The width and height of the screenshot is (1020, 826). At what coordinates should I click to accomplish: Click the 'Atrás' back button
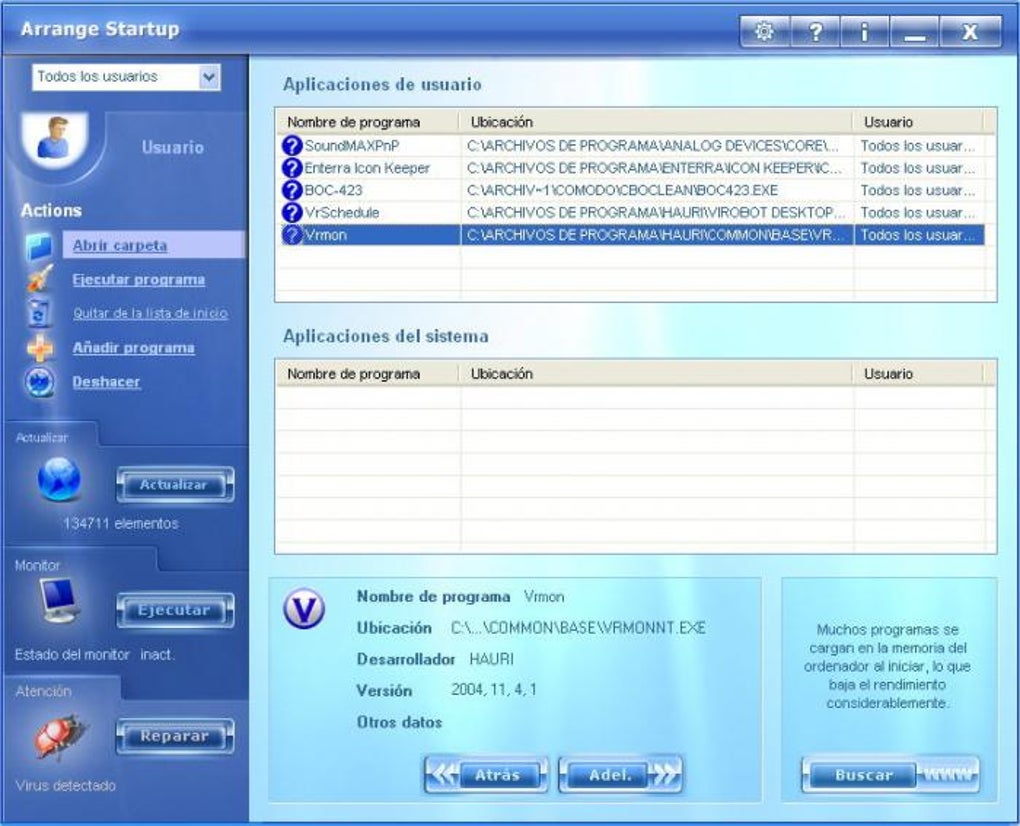point(486,775)
